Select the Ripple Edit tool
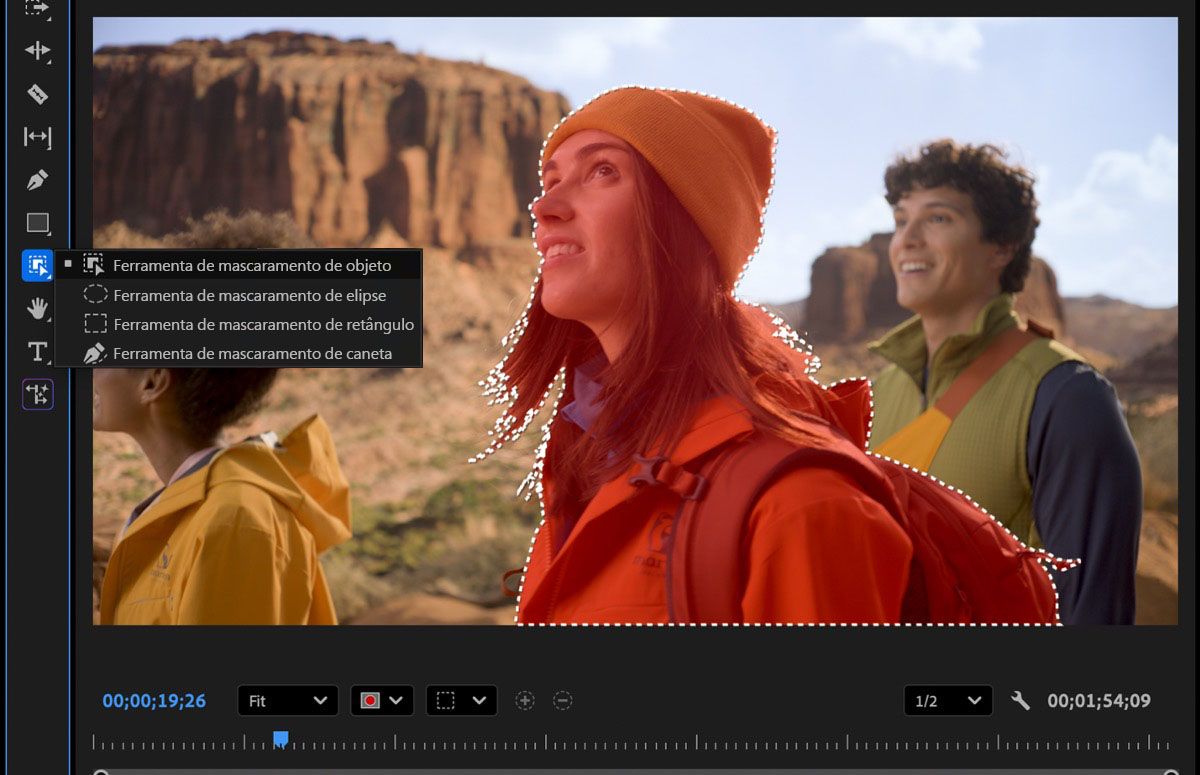Image resolution: width=1200 pixels, height=775 pixels. point(37,50)
